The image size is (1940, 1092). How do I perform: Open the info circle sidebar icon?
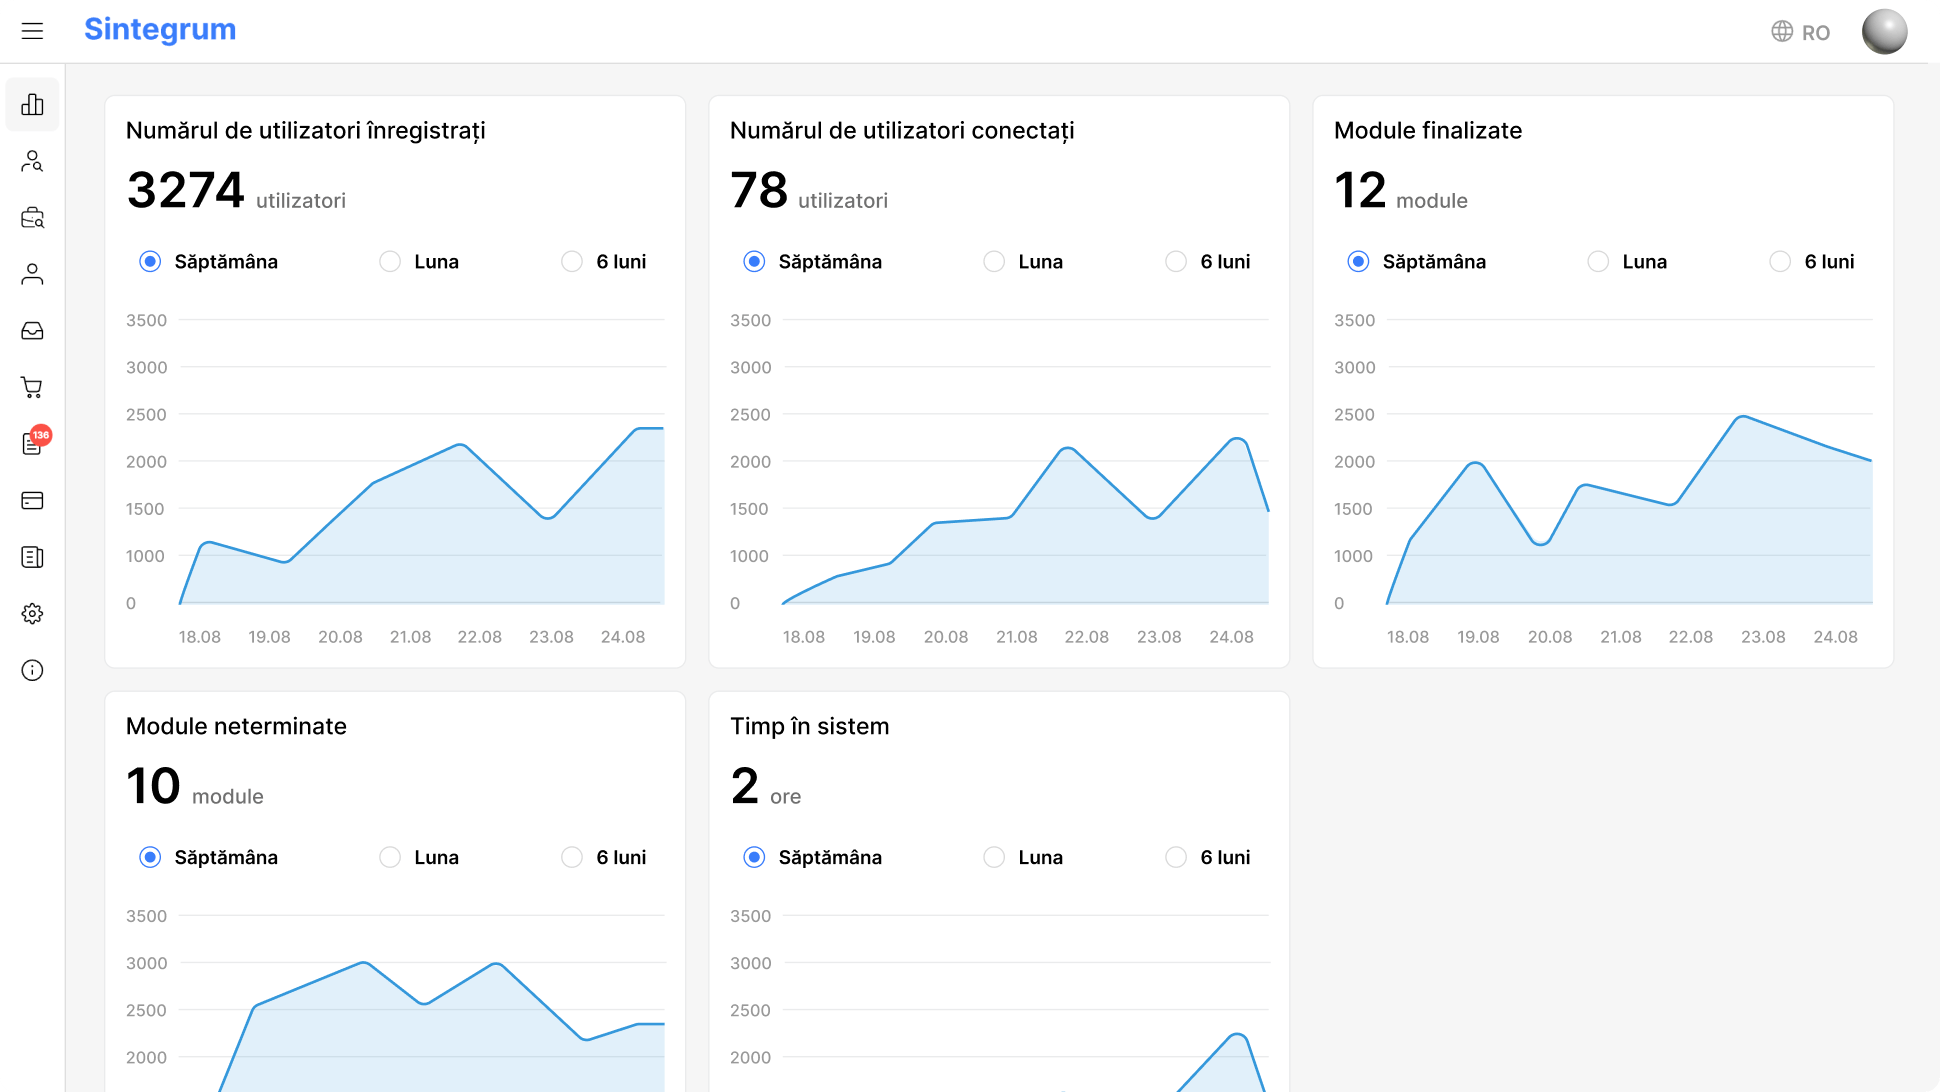(x=32, y=670)
